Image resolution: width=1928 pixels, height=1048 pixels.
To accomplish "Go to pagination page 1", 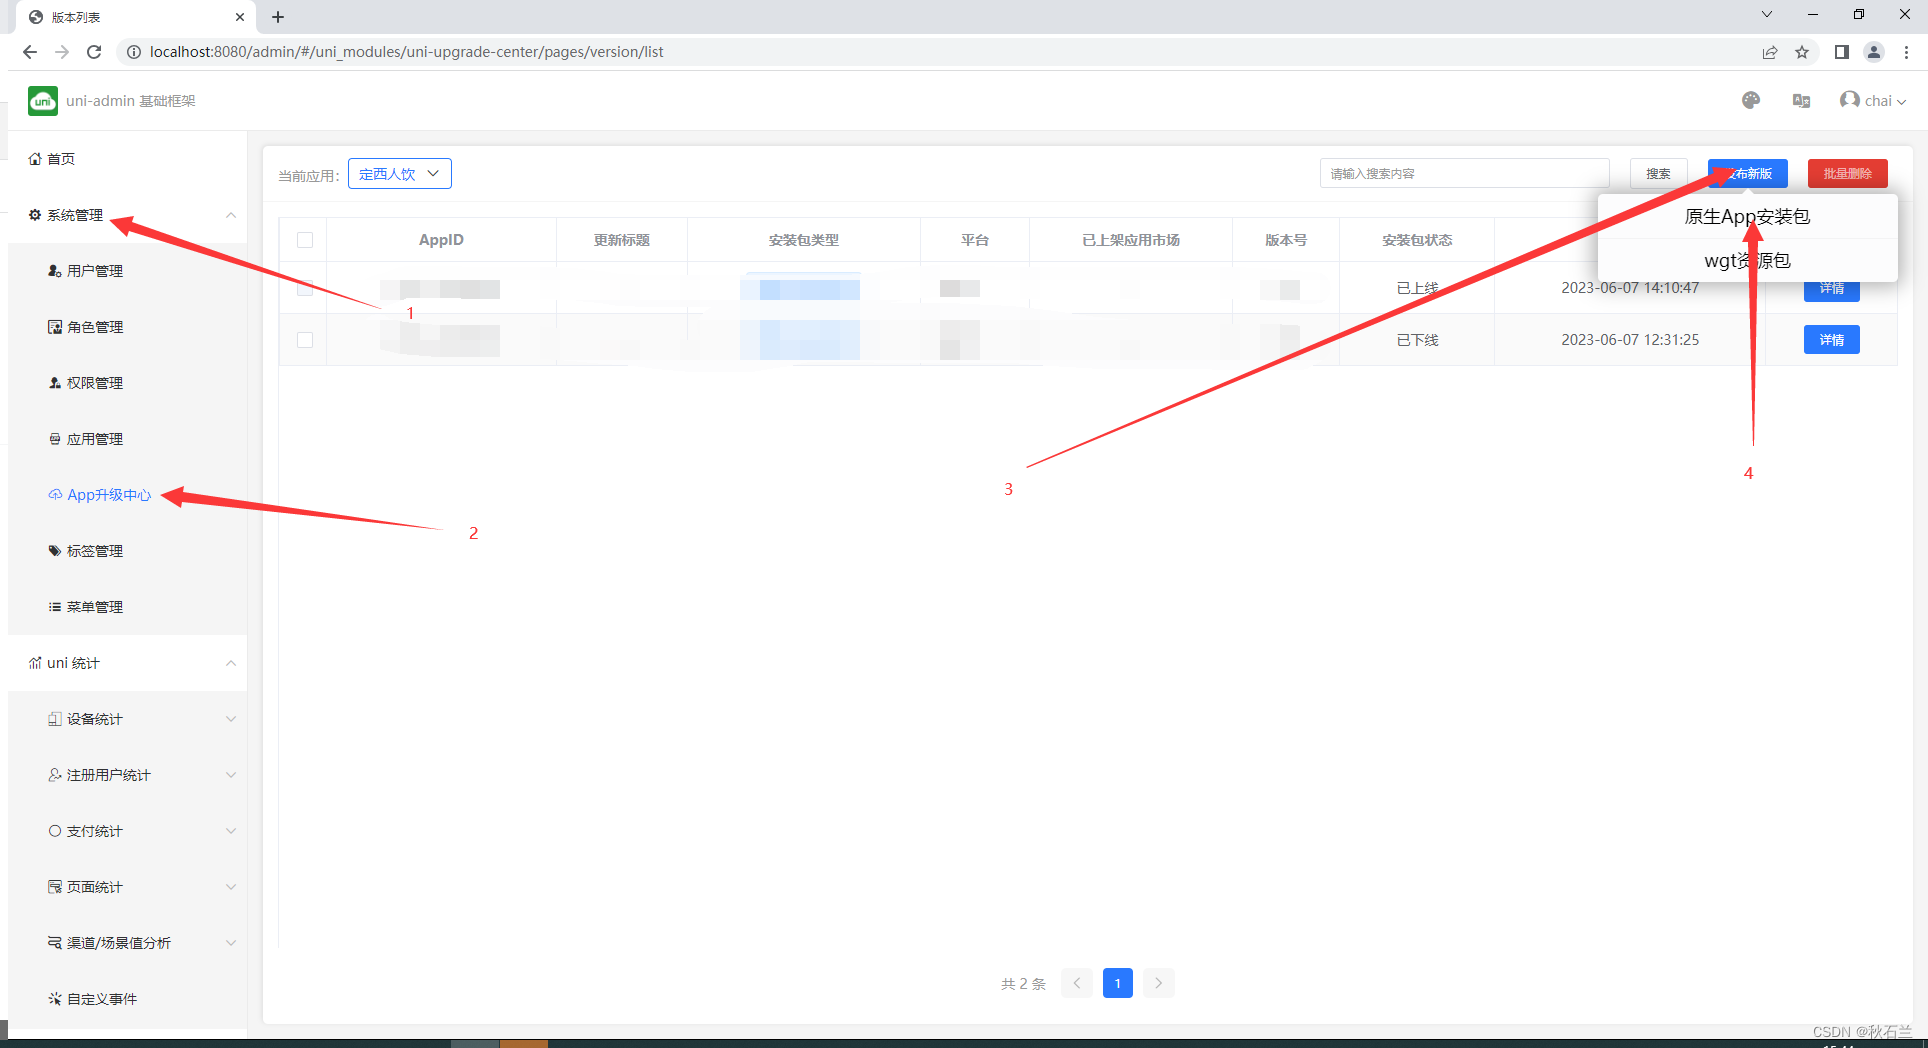I will click(1117, 983).
